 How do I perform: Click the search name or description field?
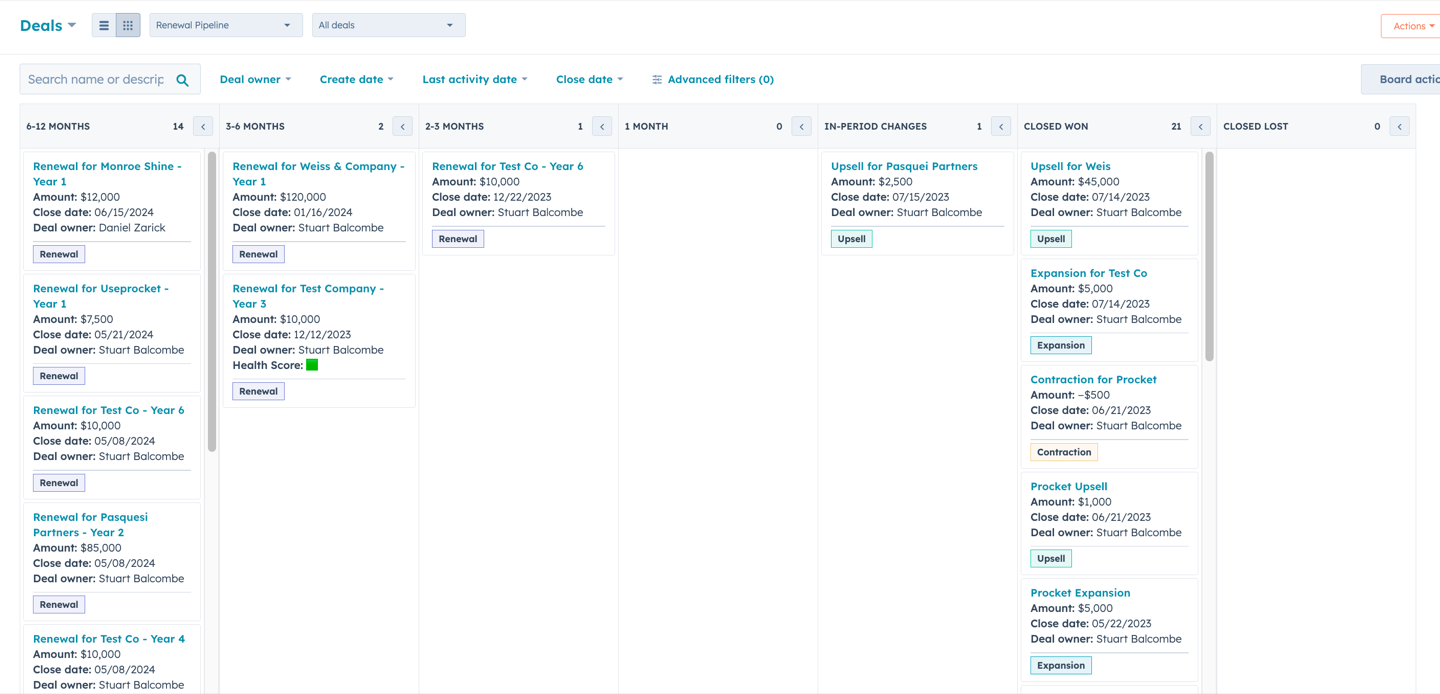[97, 79]
